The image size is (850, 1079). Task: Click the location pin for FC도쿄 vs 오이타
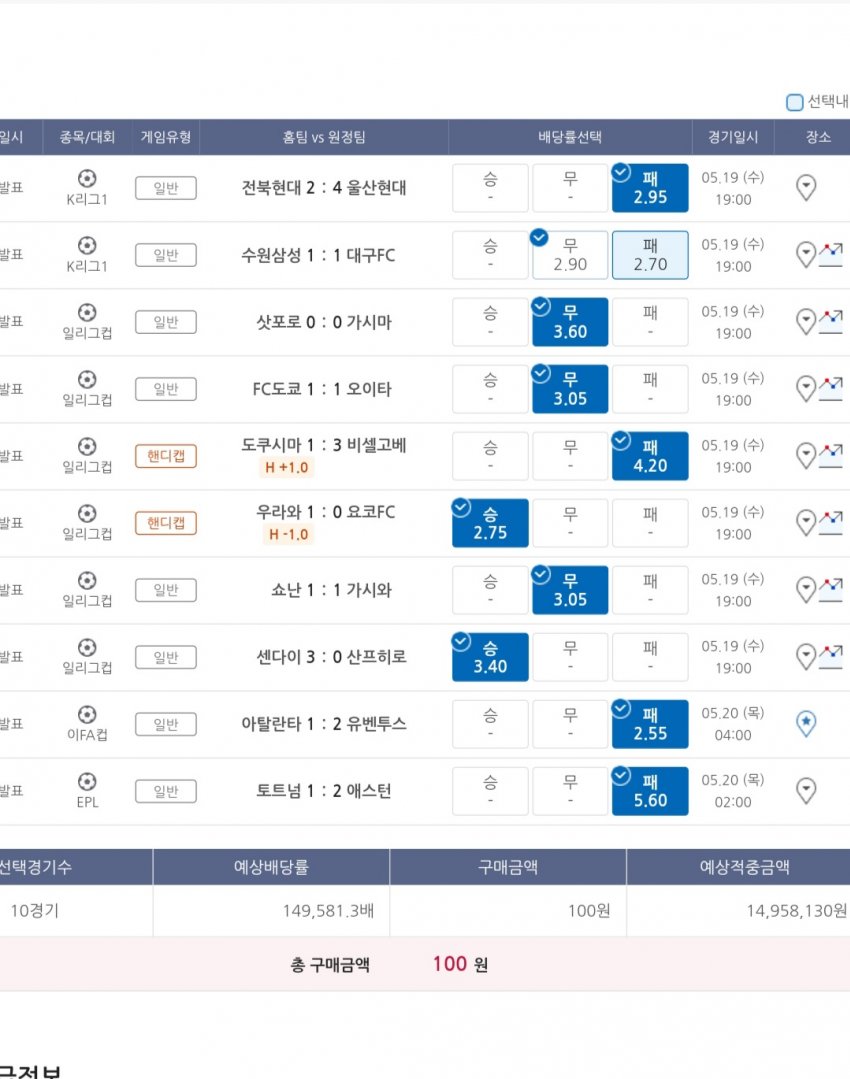[806, 389]
